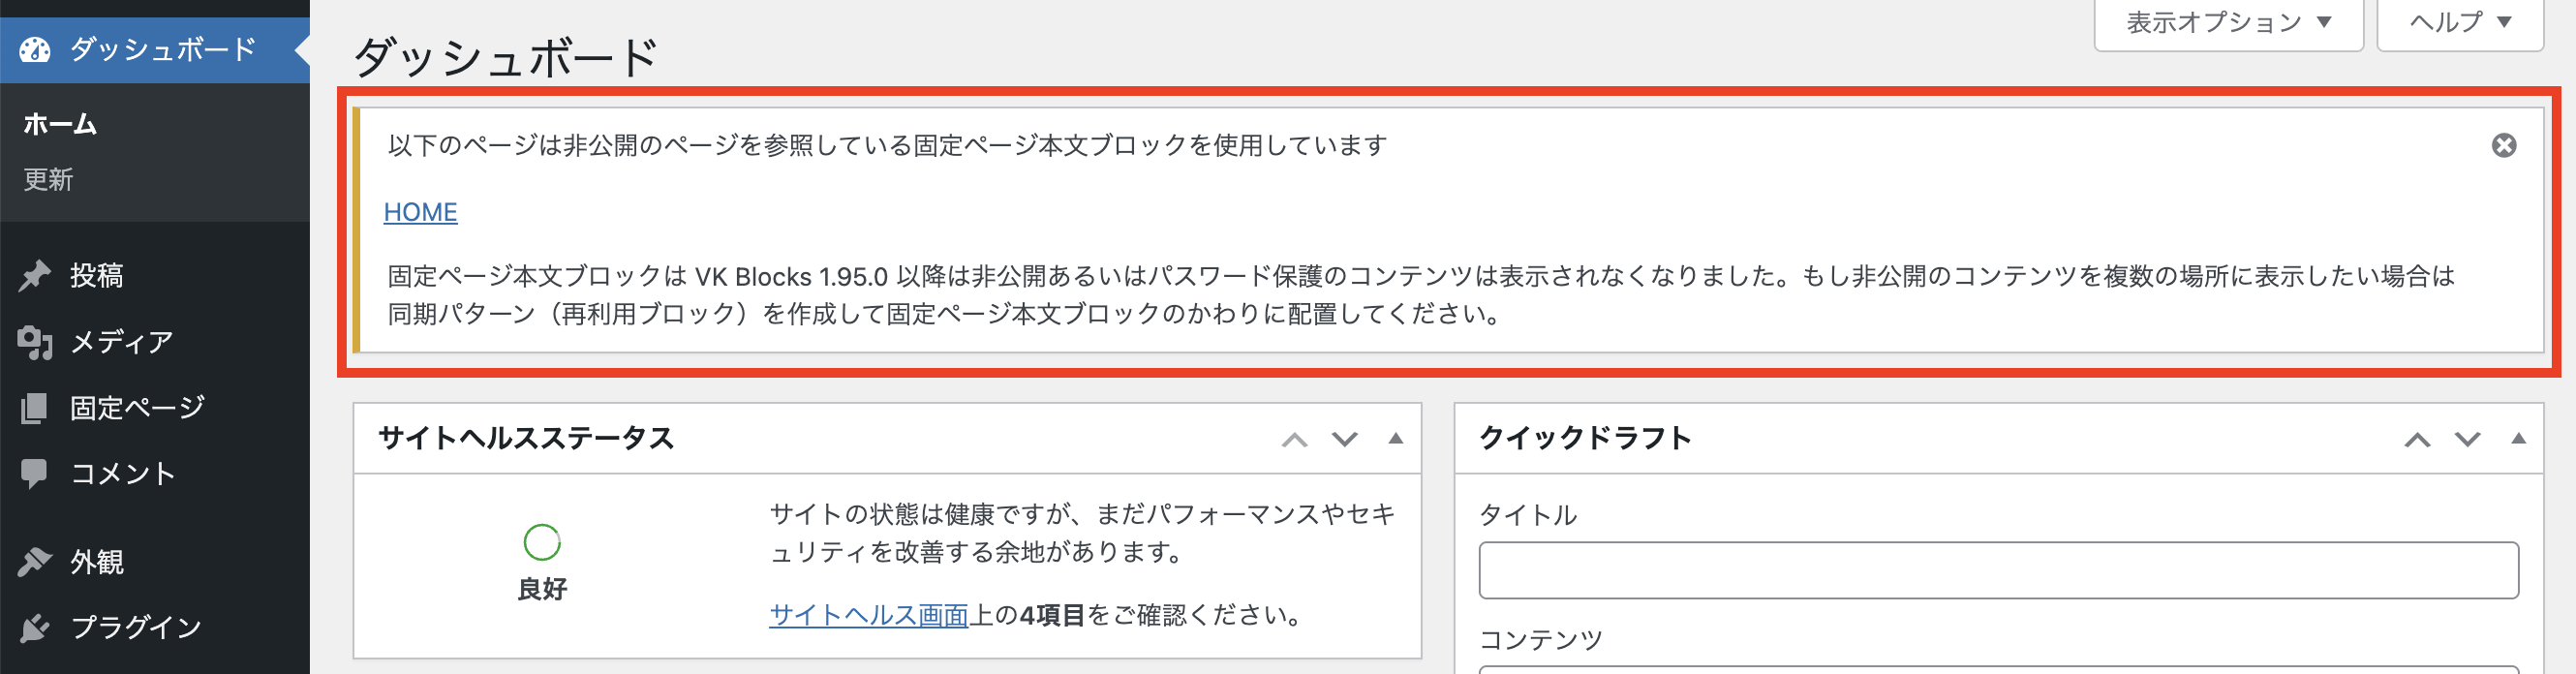Image resolution: width=2576 pixels, height=674 pixels.
Task: Open the HOME page link in the notice
Action: (420, 212)
